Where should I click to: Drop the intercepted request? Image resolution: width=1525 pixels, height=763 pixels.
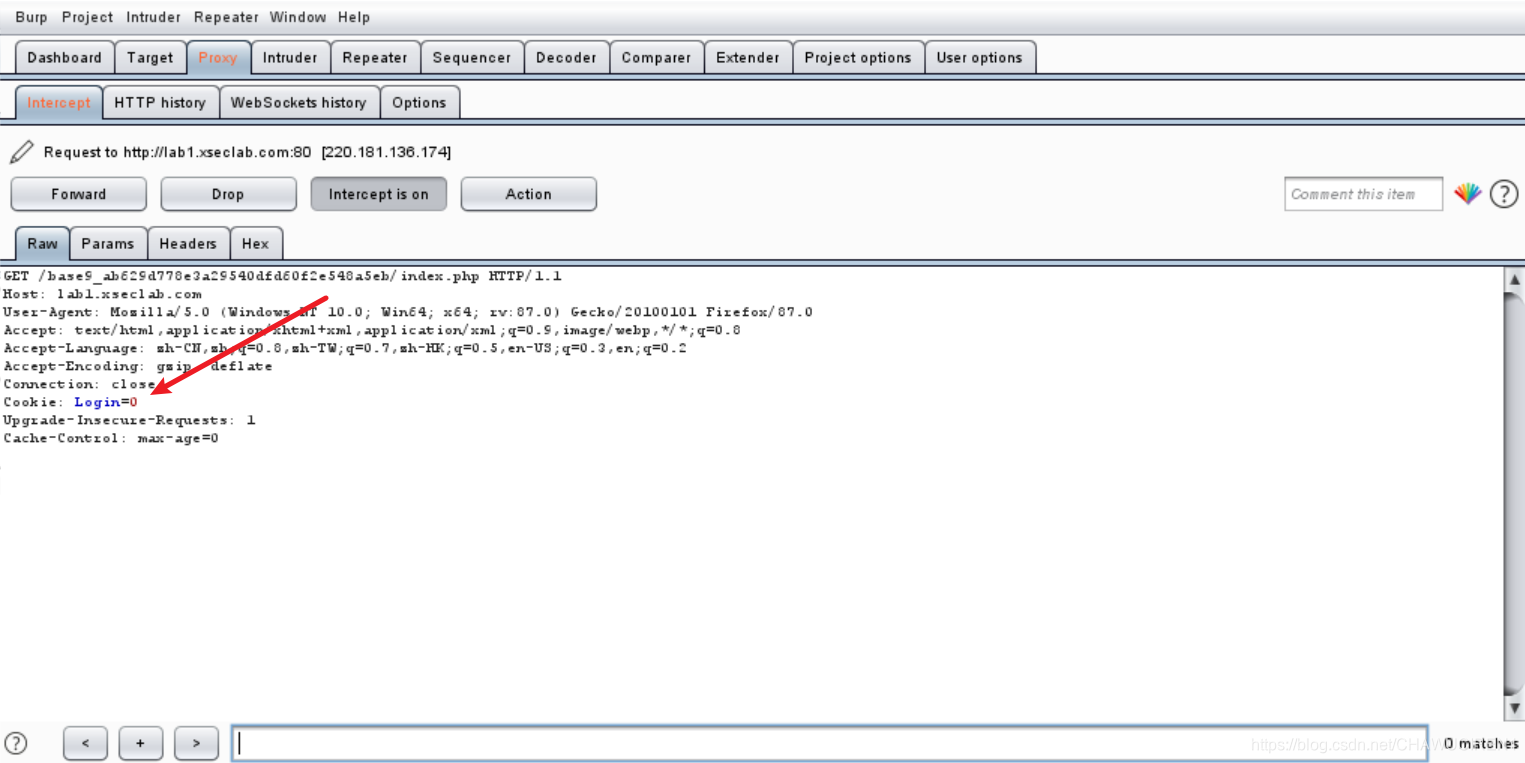click(228, 194)
